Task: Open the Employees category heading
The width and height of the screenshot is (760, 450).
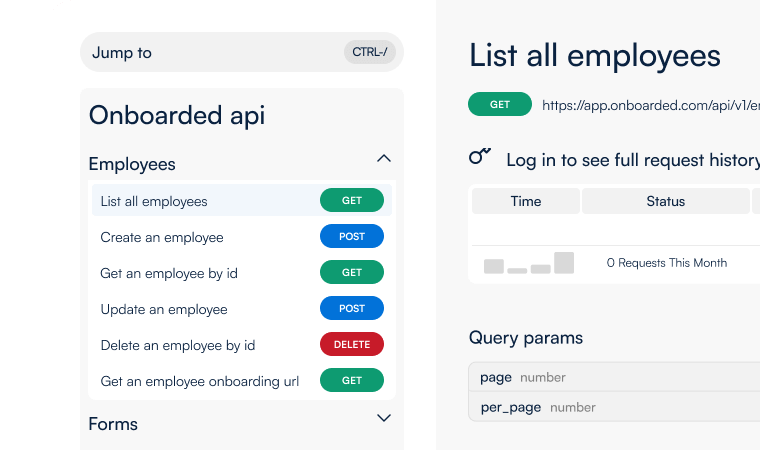Action: (x=132, y=164)
